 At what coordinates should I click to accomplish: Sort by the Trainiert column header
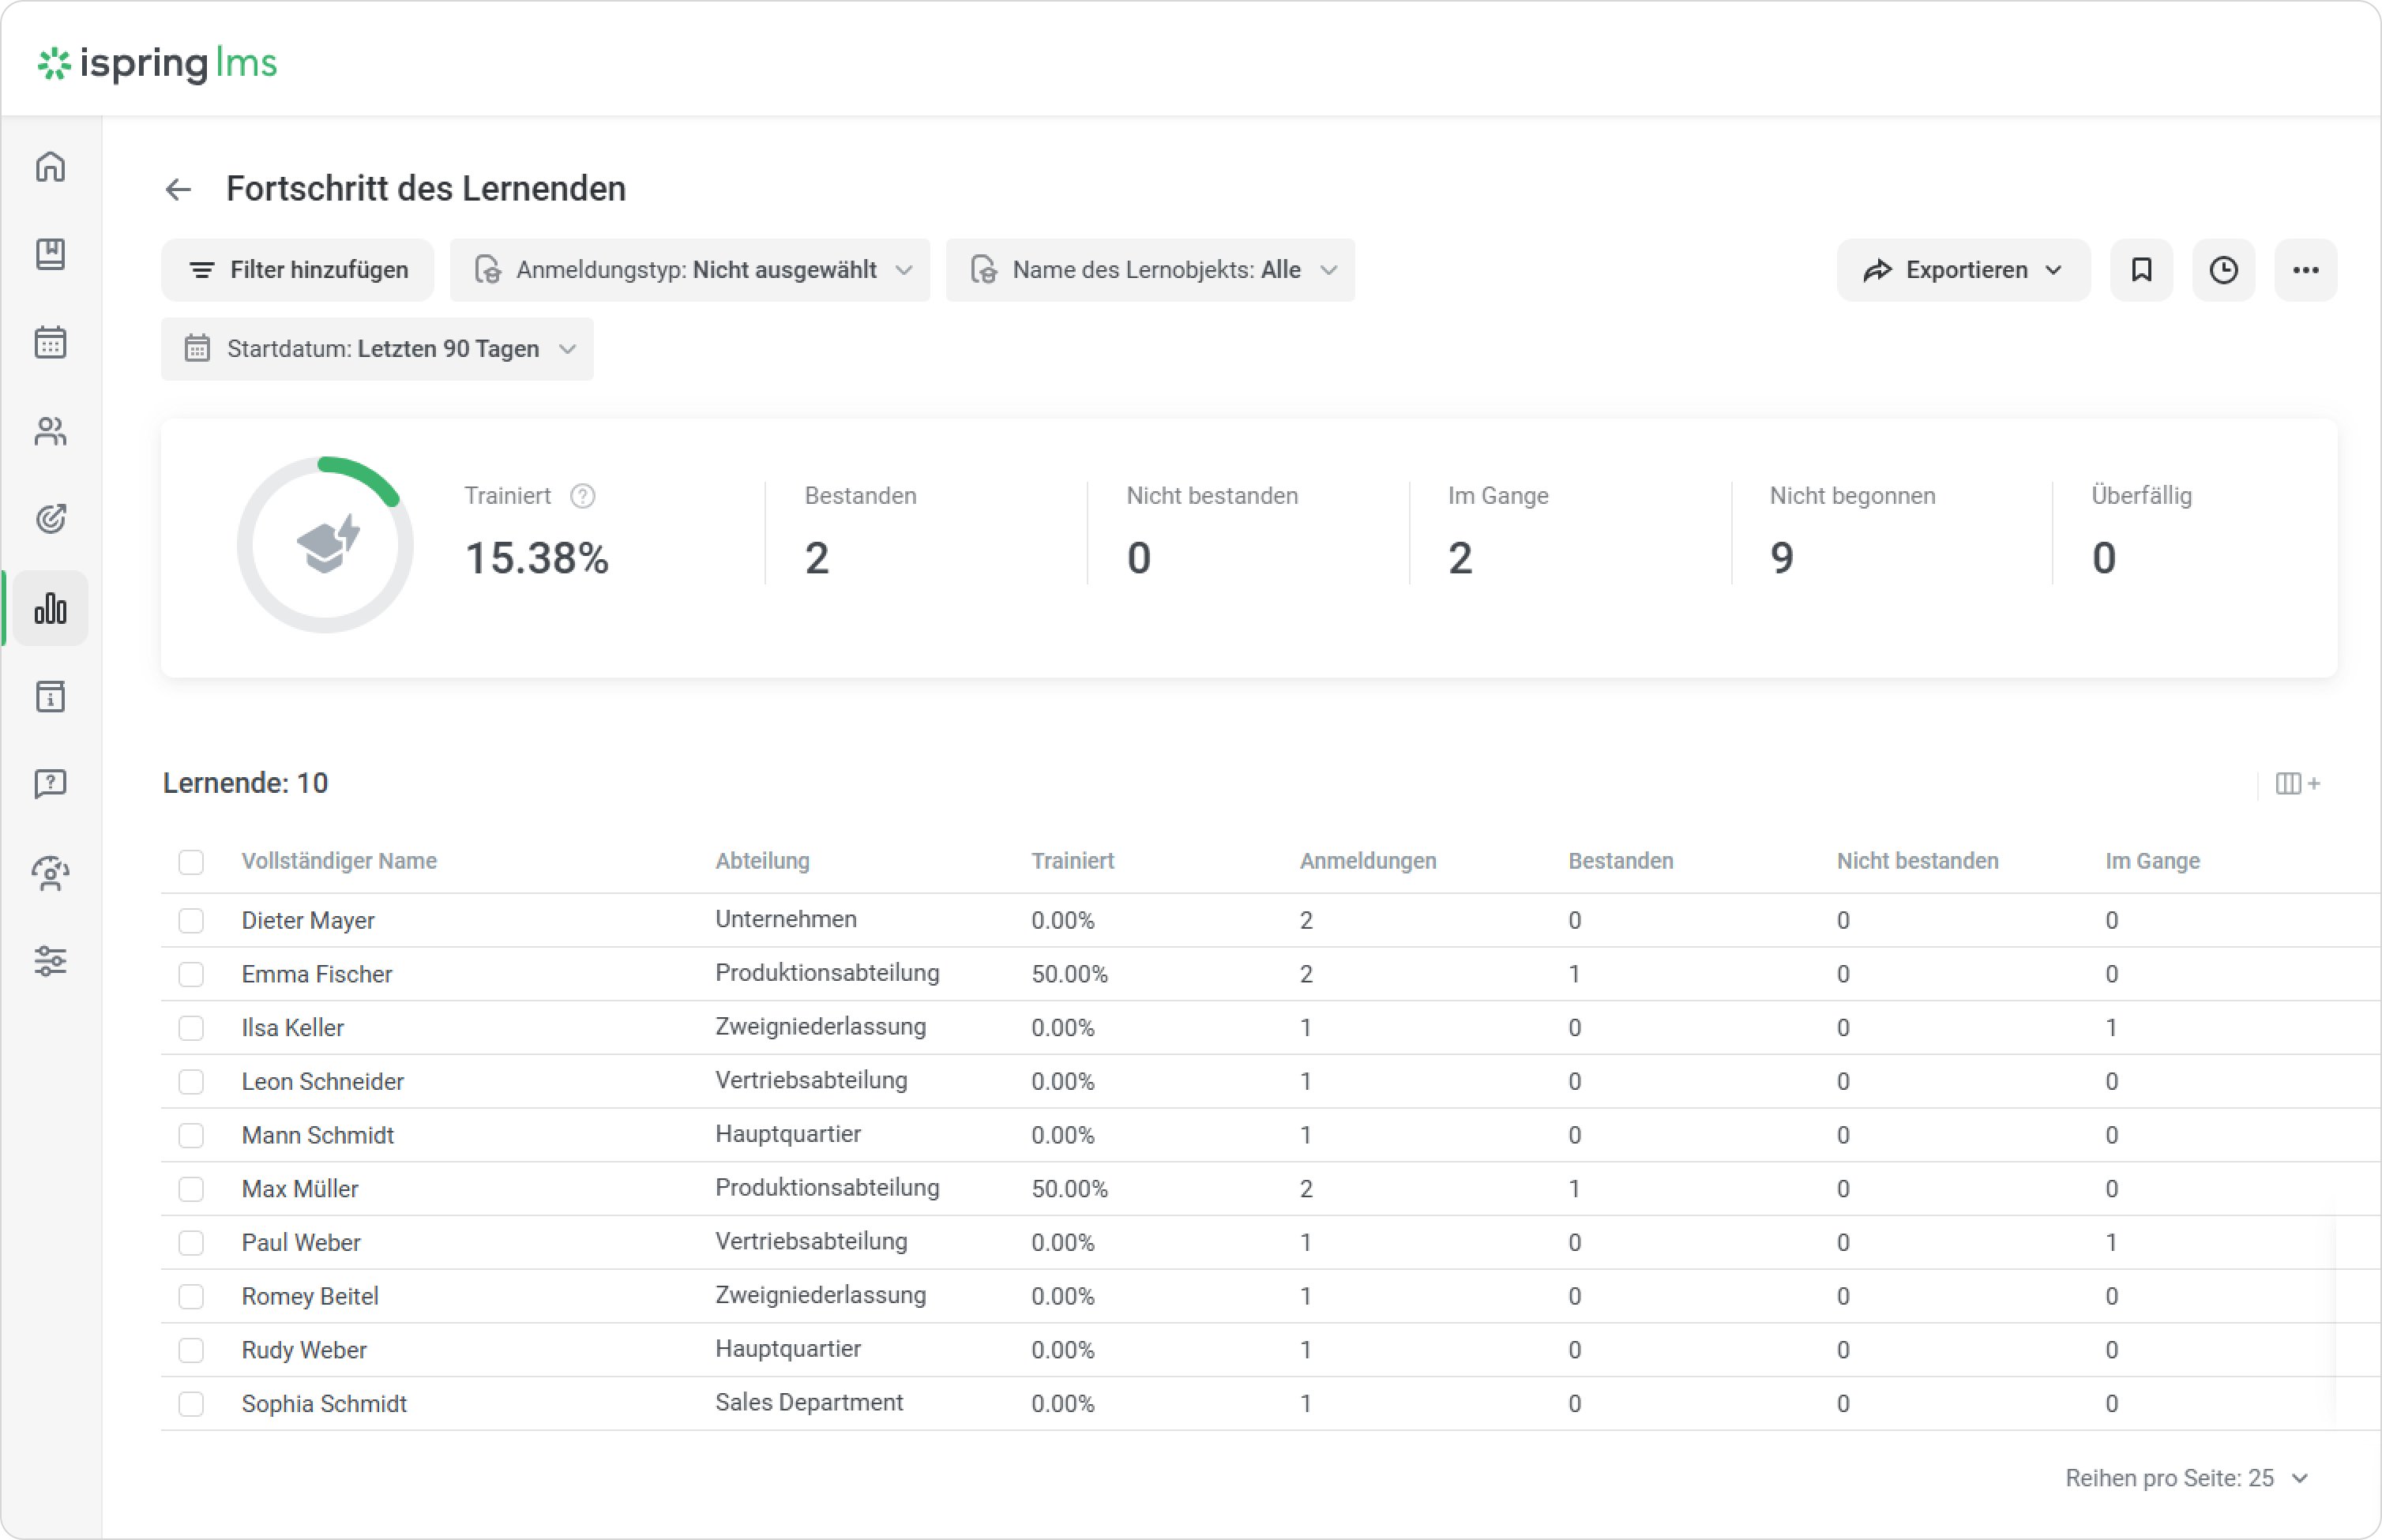[1072, 861]
